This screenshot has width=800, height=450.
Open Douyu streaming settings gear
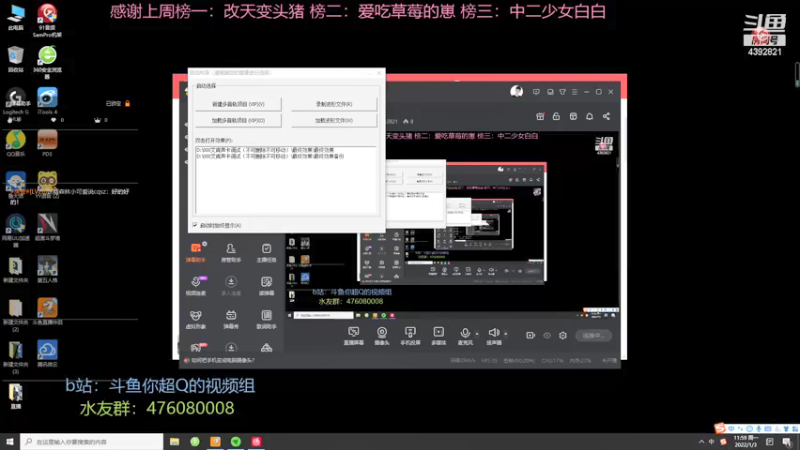563,335
